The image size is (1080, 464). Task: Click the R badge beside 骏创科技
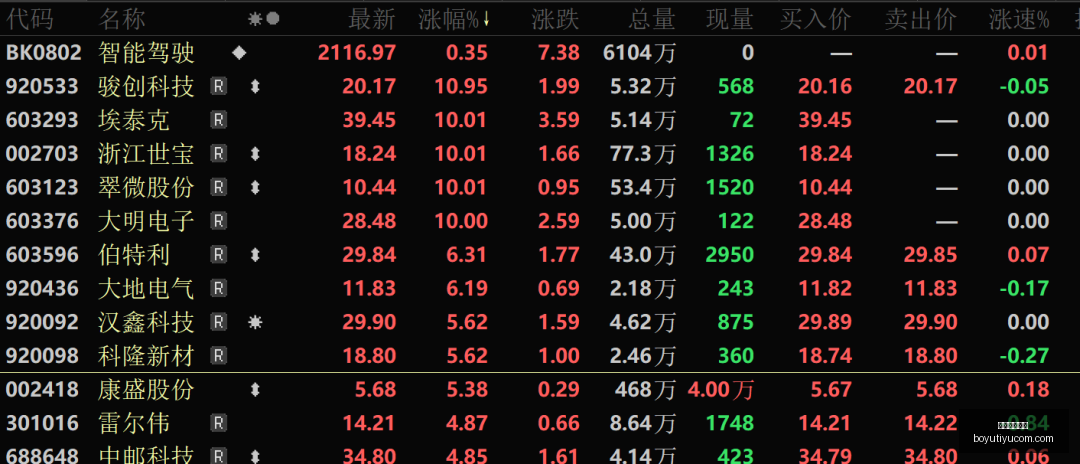point(218,87)
